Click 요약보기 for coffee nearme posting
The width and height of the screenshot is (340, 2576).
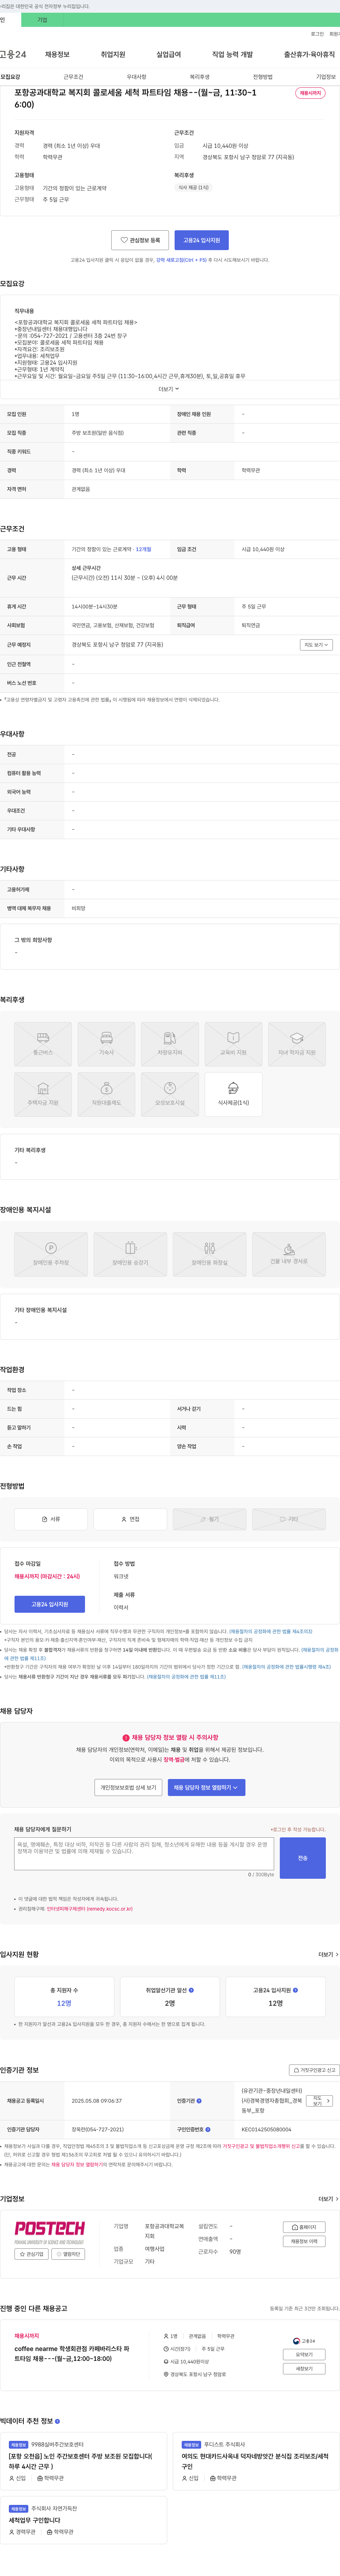tap(304, 2354)
